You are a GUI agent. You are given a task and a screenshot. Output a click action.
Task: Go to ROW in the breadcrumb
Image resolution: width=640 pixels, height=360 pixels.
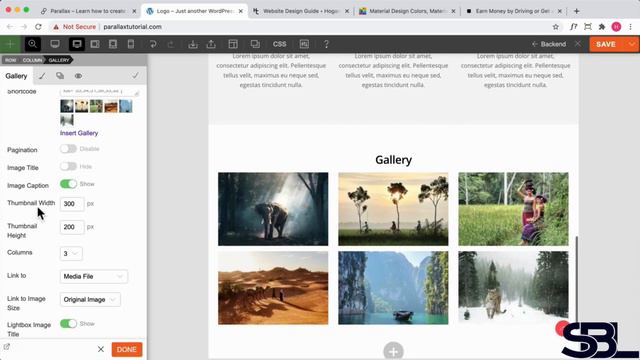tap(11, 60)
